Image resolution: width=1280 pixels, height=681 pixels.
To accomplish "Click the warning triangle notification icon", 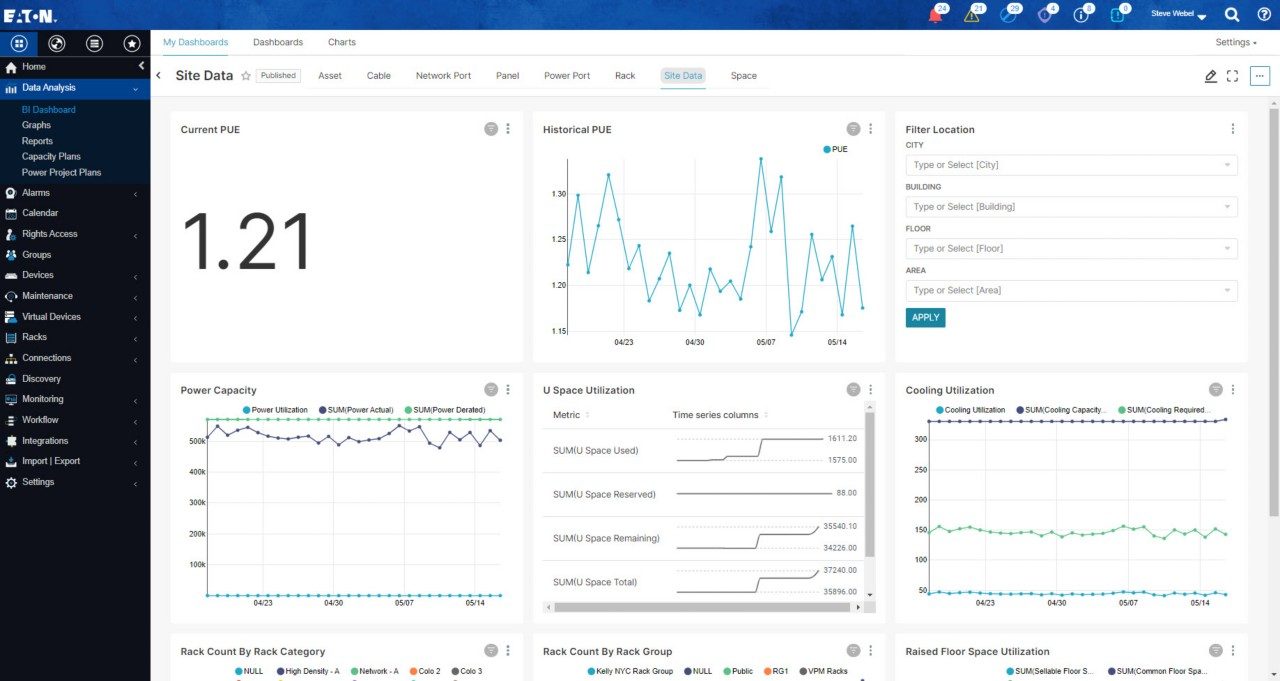I will [x=972, y=14].
